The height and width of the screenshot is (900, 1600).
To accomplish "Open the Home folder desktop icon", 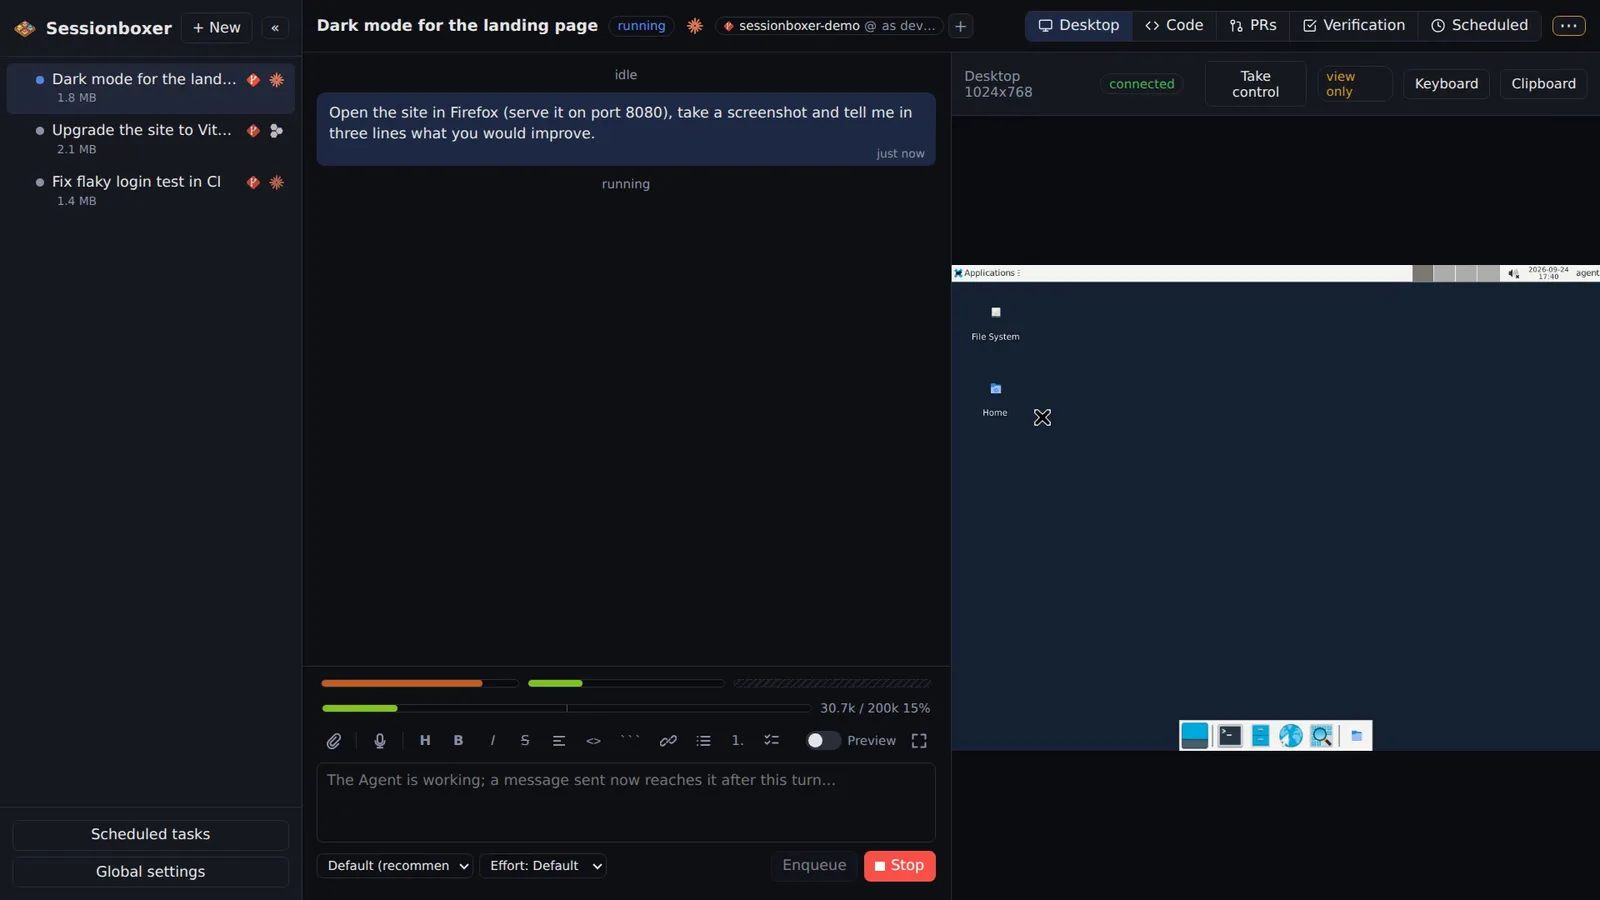I will pyautogui.click(x=995, y=399).
